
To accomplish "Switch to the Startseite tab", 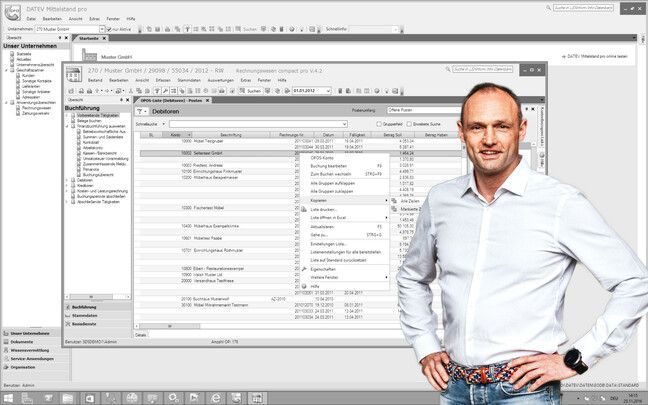I will coord(89,38).
